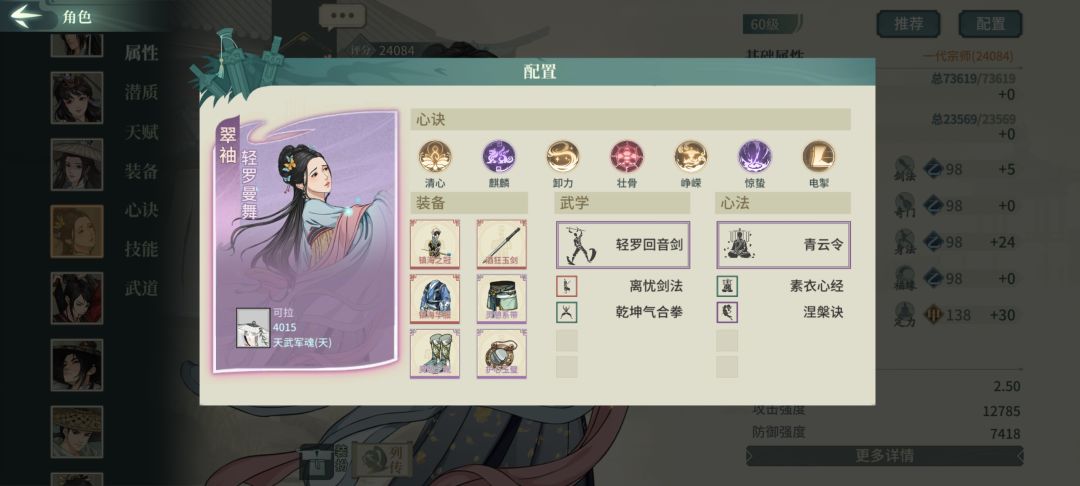The image size is (1080, 486).
Task: Select the 青云令 inner method
Action: [783, 244]
